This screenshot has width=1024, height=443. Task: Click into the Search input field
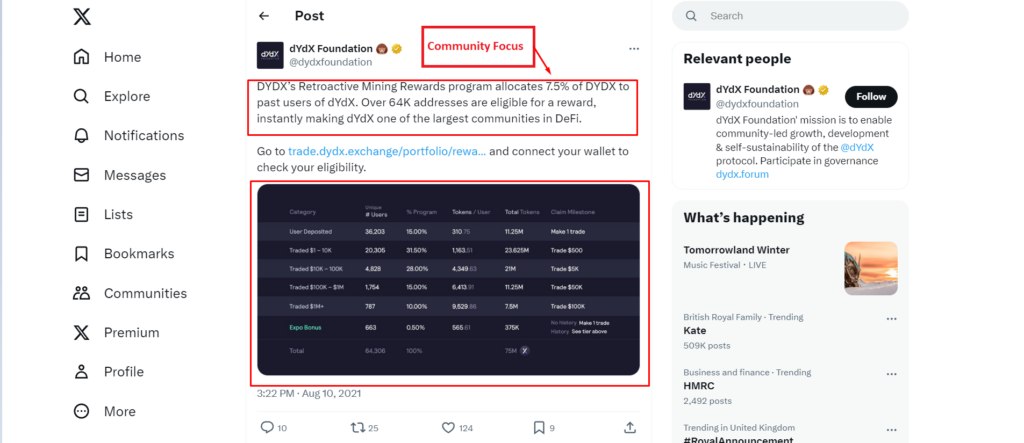coord(800,16)
